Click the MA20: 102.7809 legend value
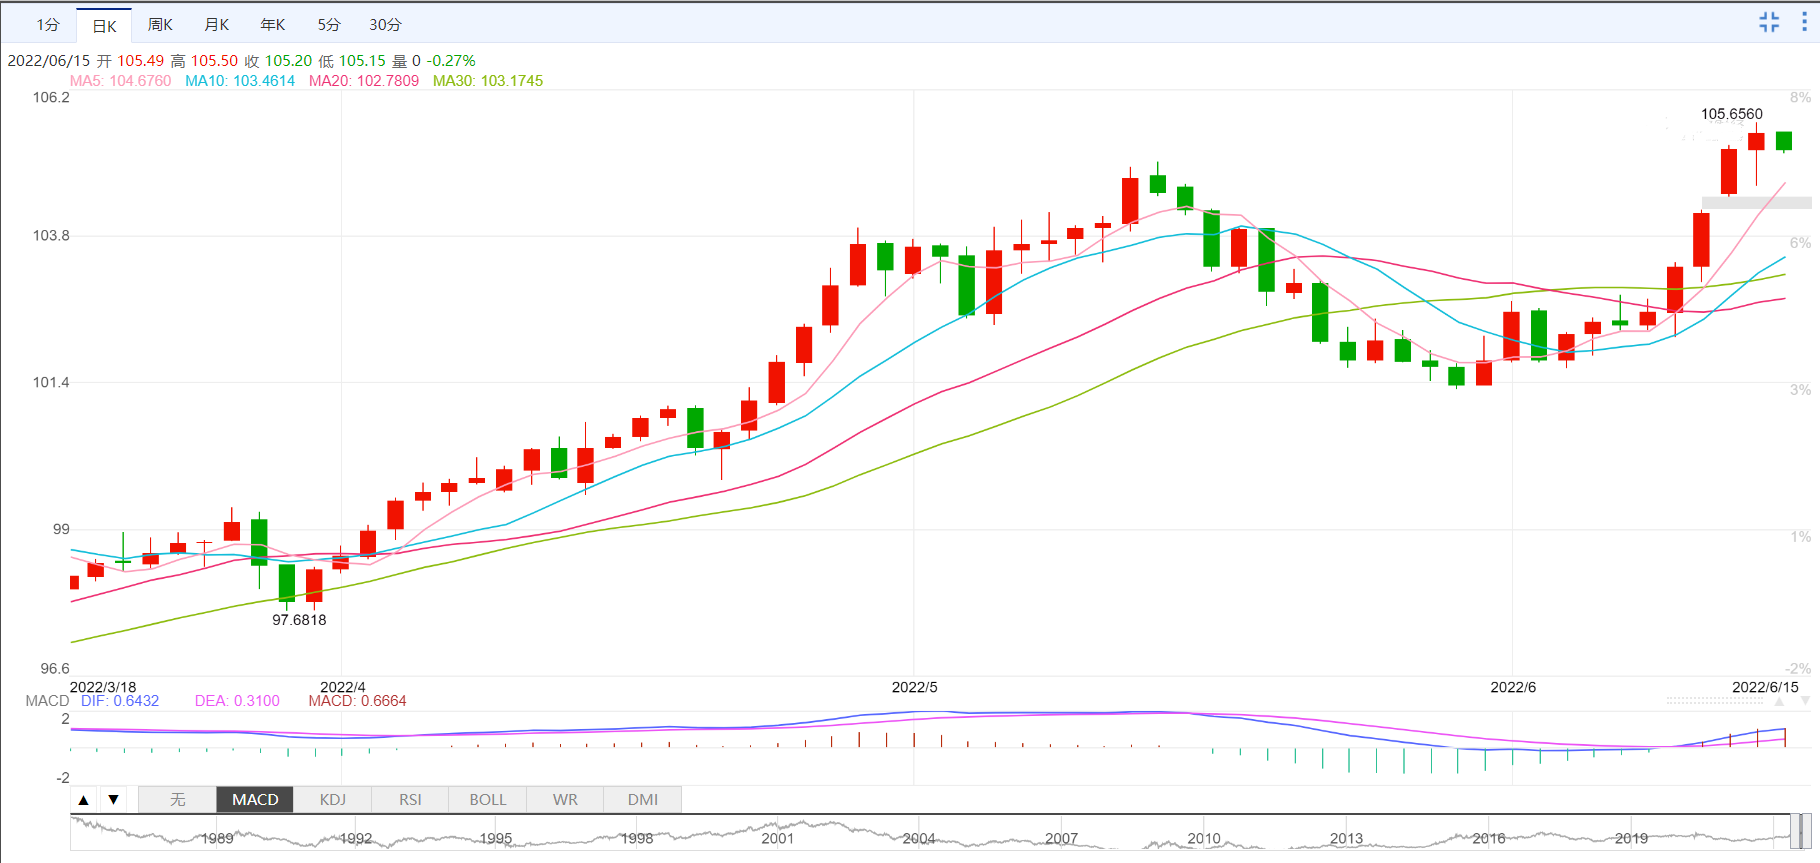Screen dimensions: 1820x863 click(364, 81)
